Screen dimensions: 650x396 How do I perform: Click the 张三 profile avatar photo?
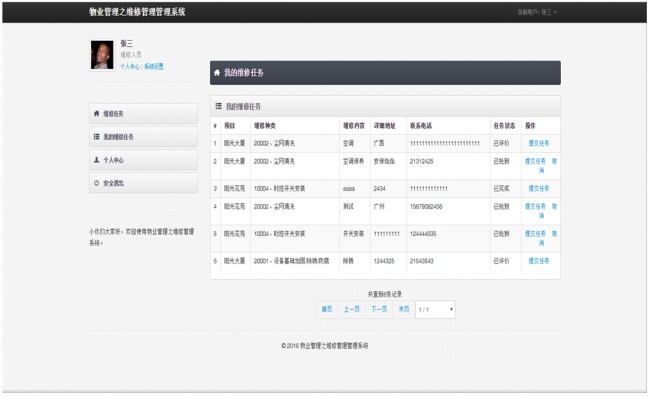(x=102, y=55)
